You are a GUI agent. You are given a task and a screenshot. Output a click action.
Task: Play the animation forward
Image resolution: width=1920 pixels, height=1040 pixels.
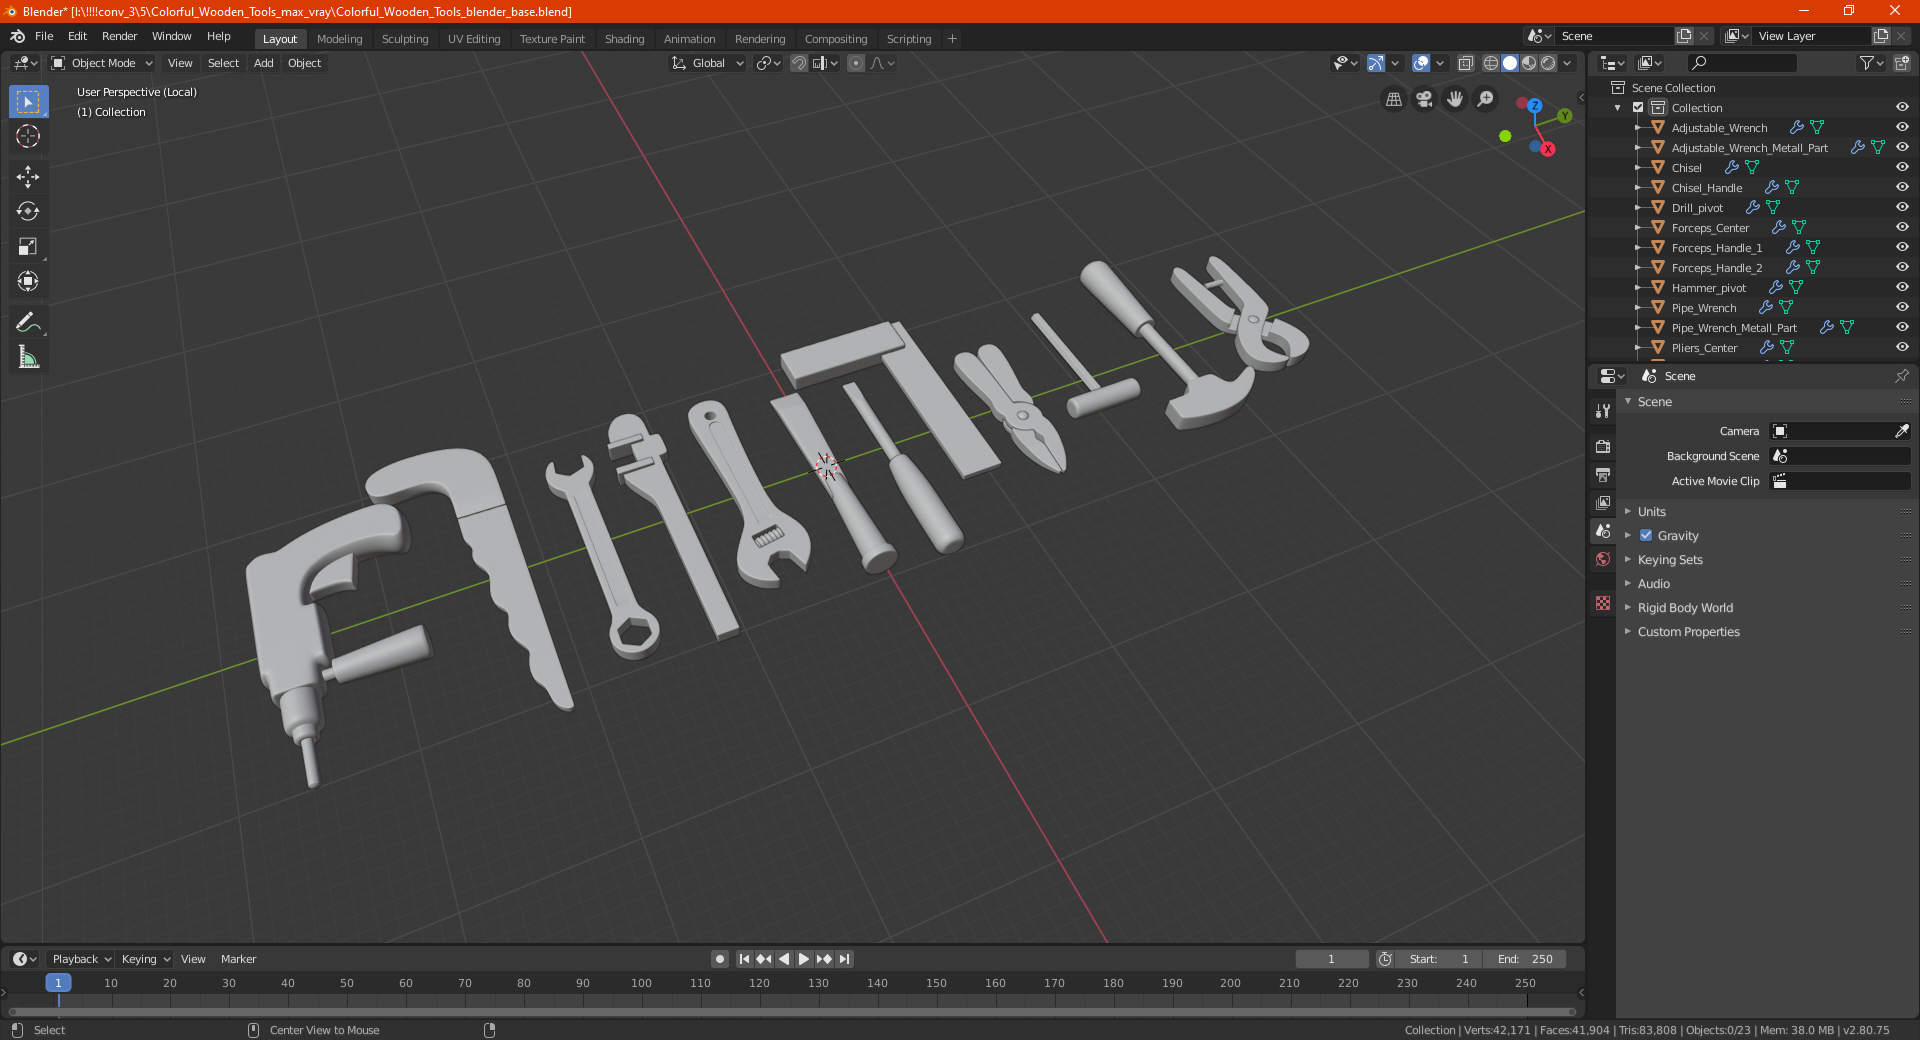804,959
